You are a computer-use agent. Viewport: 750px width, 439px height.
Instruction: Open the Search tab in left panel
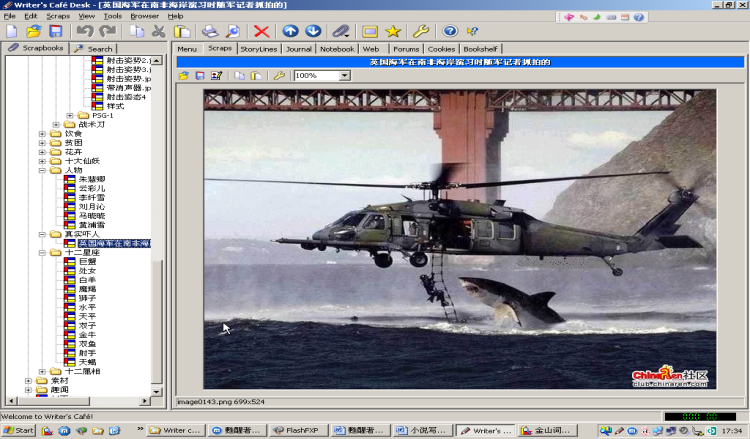(x=94, y=48)
